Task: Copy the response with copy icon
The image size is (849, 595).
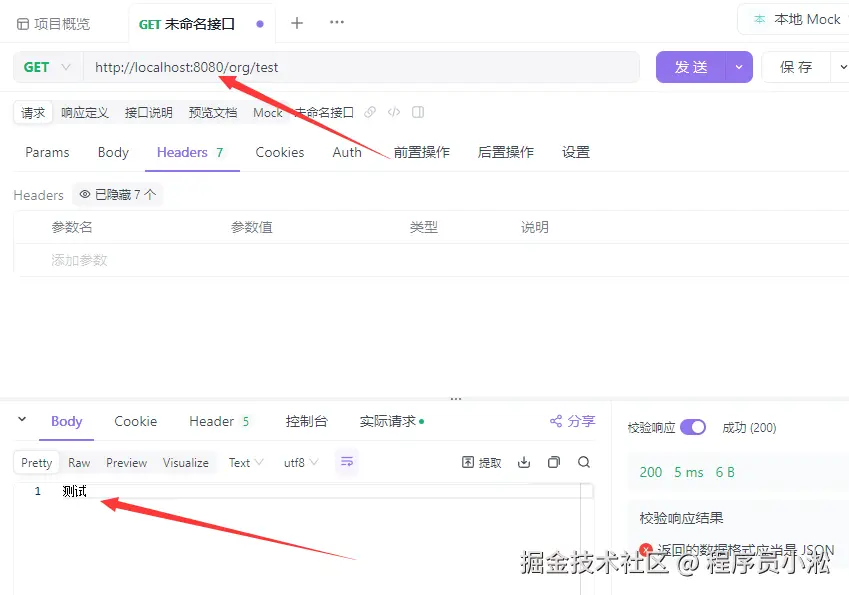Action: click(x=553, y=462)
